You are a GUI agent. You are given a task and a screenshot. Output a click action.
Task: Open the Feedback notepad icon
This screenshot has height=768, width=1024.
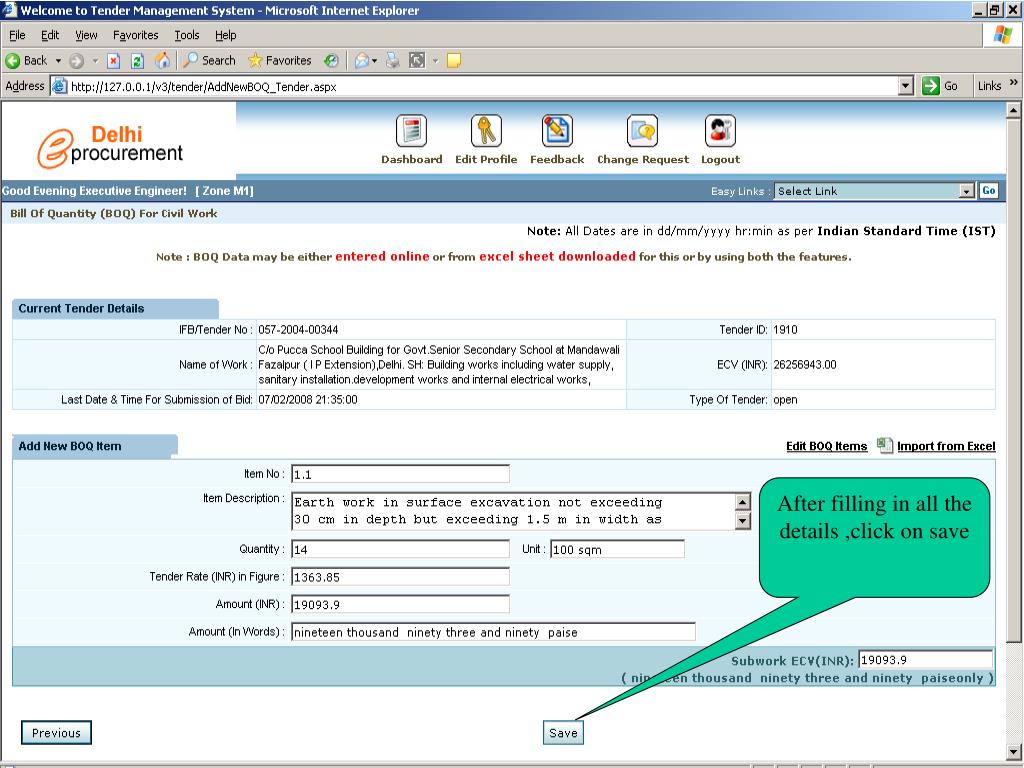[557, 131]
